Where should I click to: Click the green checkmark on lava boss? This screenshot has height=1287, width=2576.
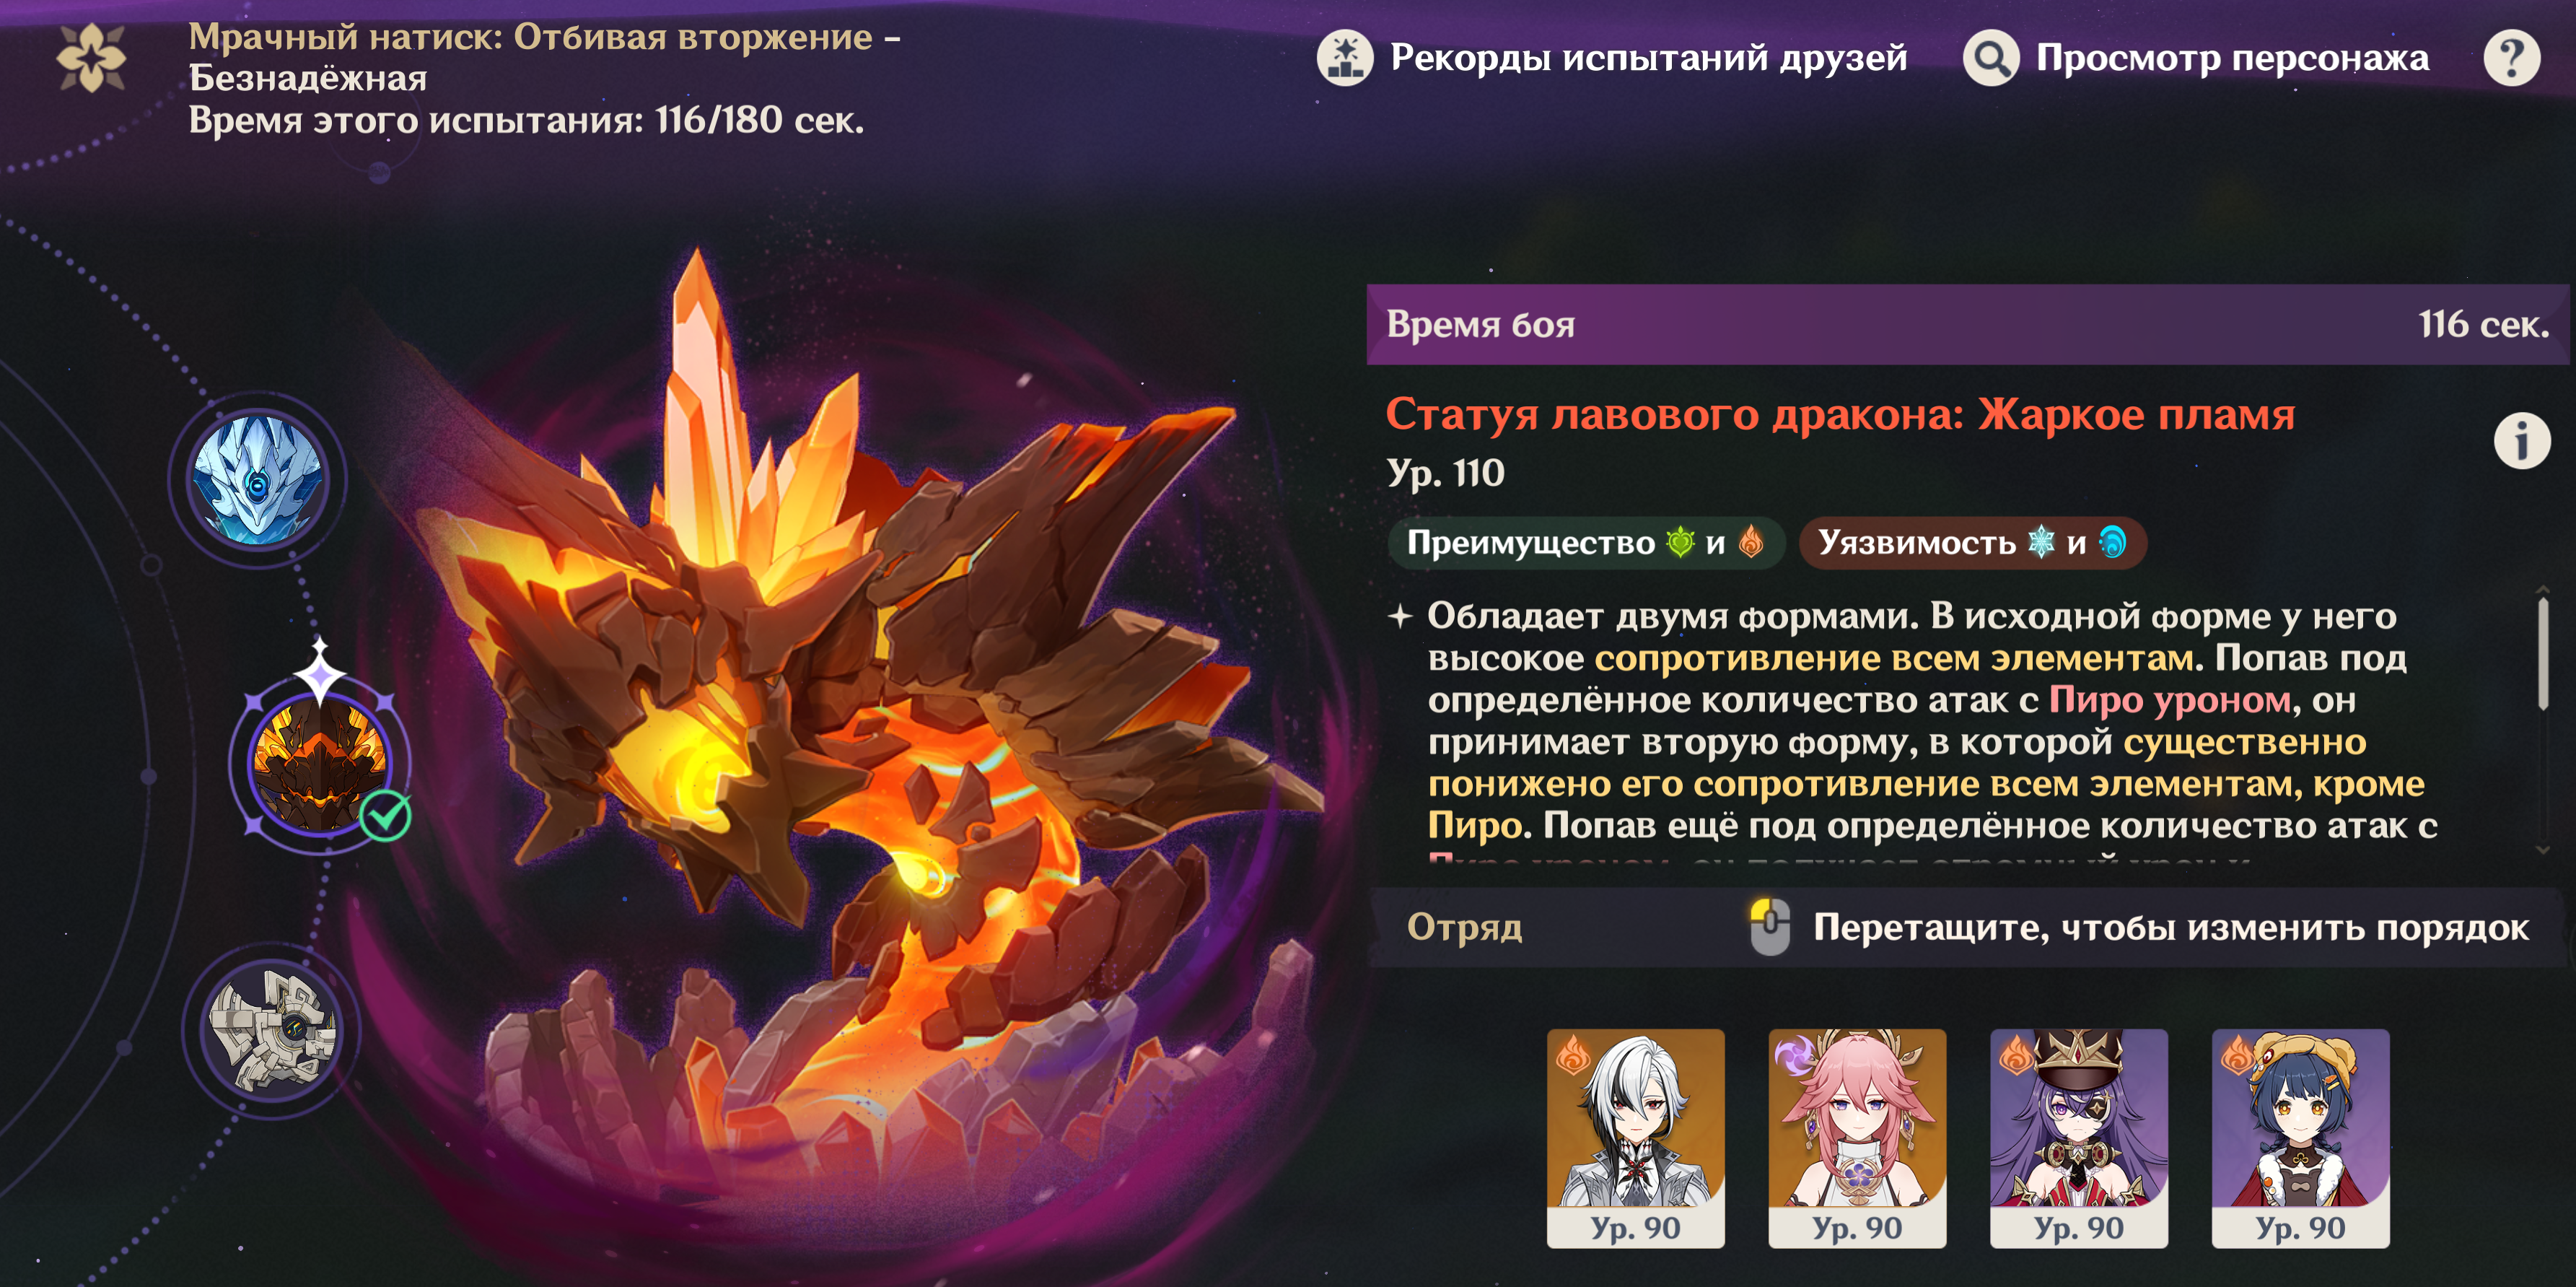click(385, 815)
